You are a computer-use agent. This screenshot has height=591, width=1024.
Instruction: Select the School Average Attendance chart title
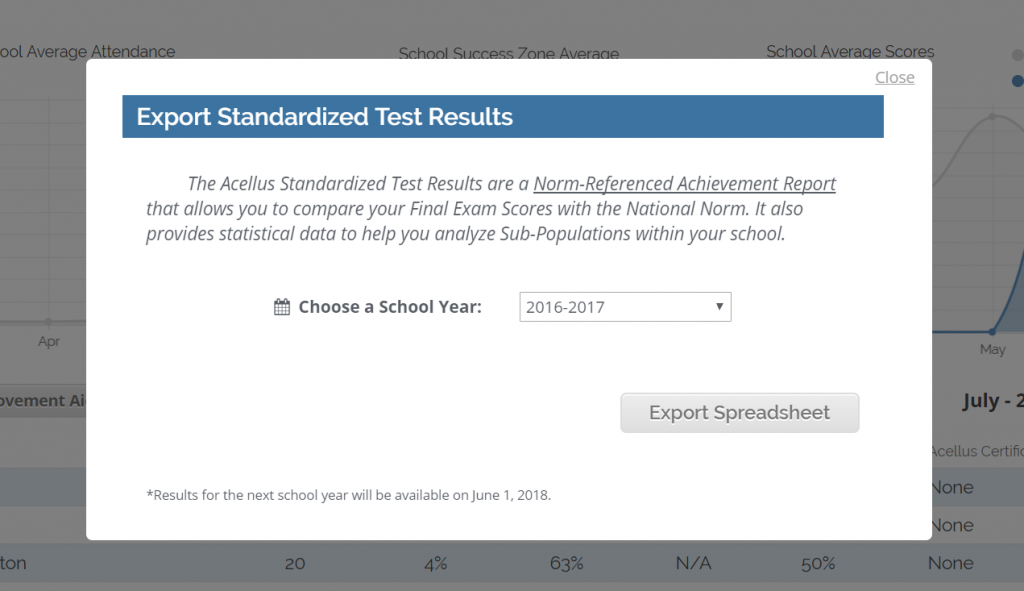pyautogui.click(x=88, y=51)
